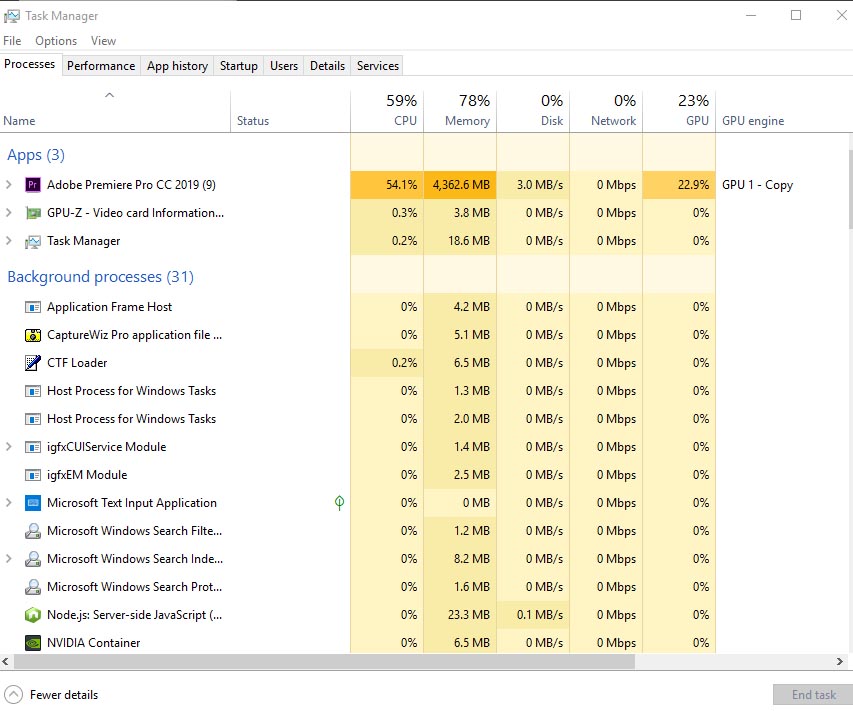Image resolution: width=853 pixels, height=711 pixels.
Task: Click the Background processes (31) header
Action: click(101, 277)
